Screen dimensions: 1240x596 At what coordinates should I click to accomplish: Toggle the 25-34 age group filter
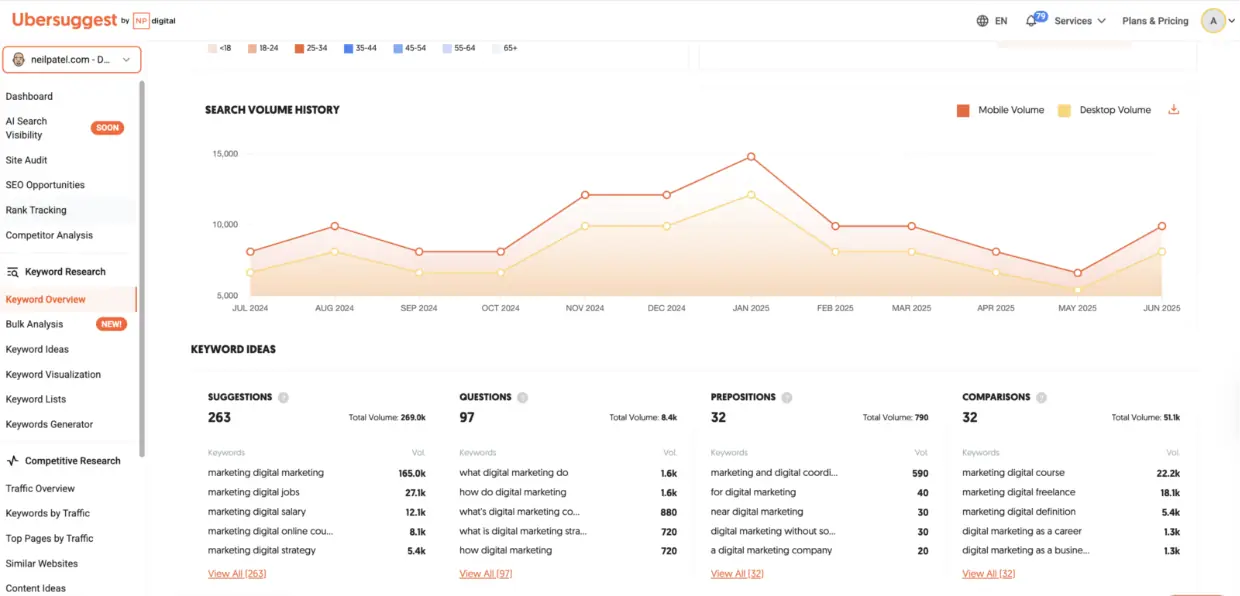tap(307, 47)
